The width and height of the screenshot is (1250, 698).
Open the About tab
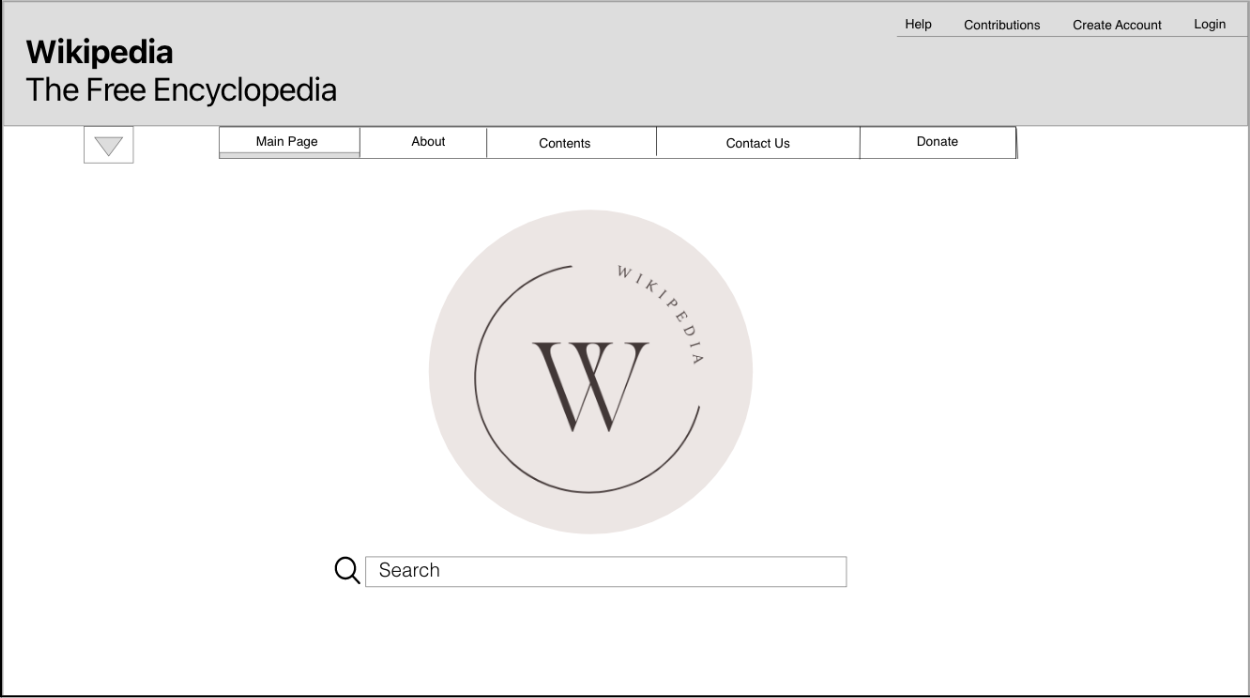424,142
